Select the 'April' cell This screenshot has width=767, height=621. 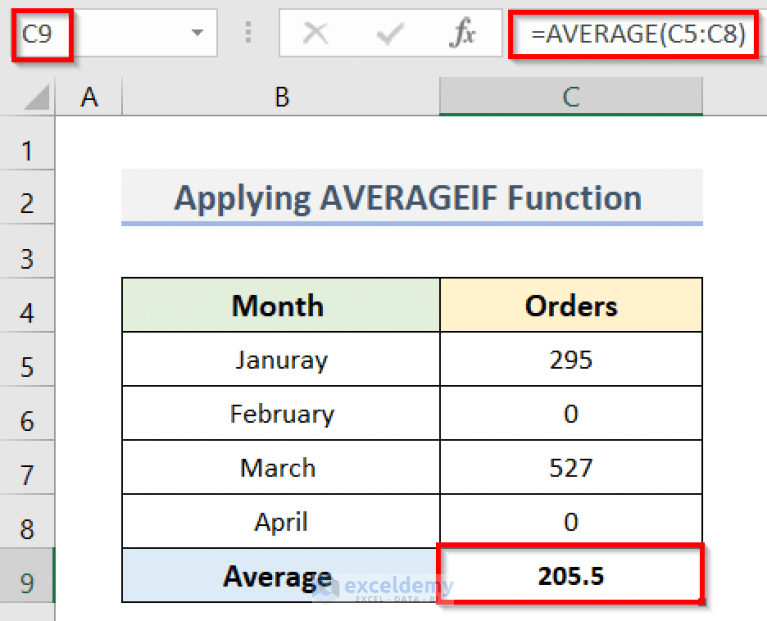click(x=281, y=521)
